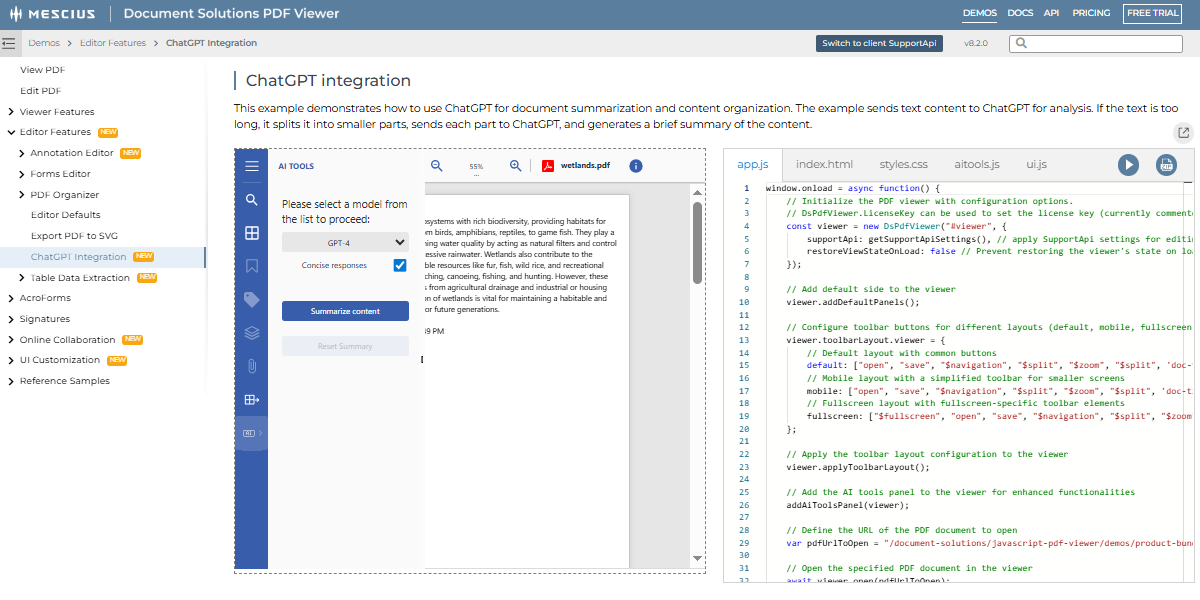This screenshot has width=1200, height=600.
Task: Click the MESCIUS logo
Action: 54,14
